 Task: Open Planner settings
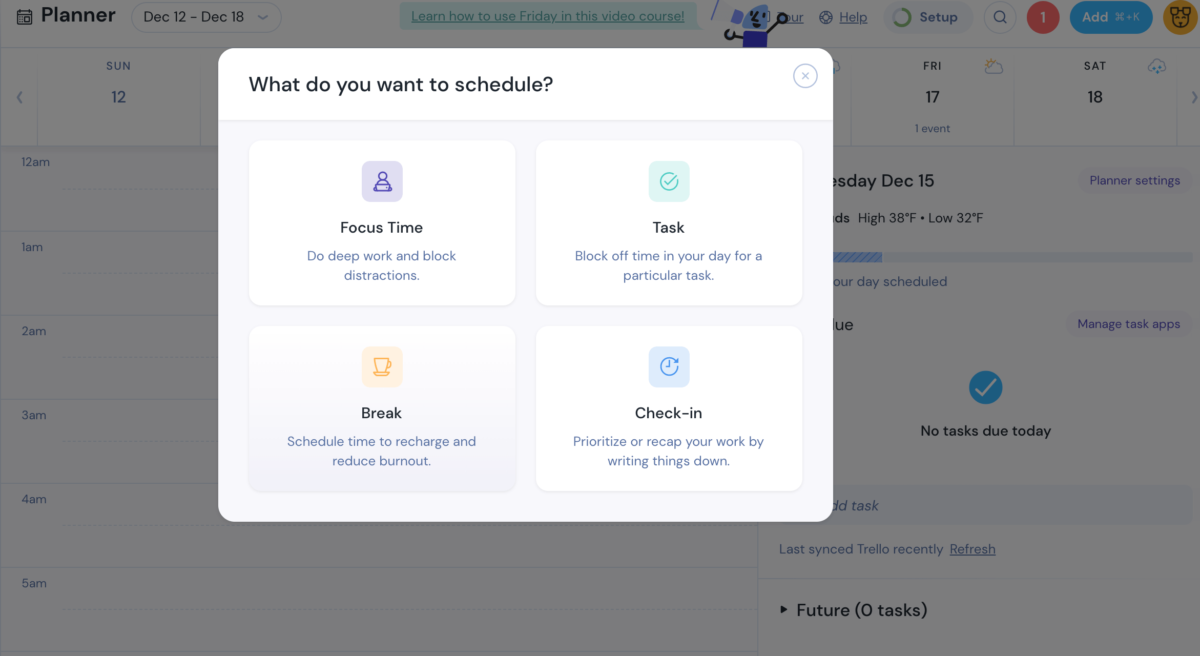pos(1135,180)
